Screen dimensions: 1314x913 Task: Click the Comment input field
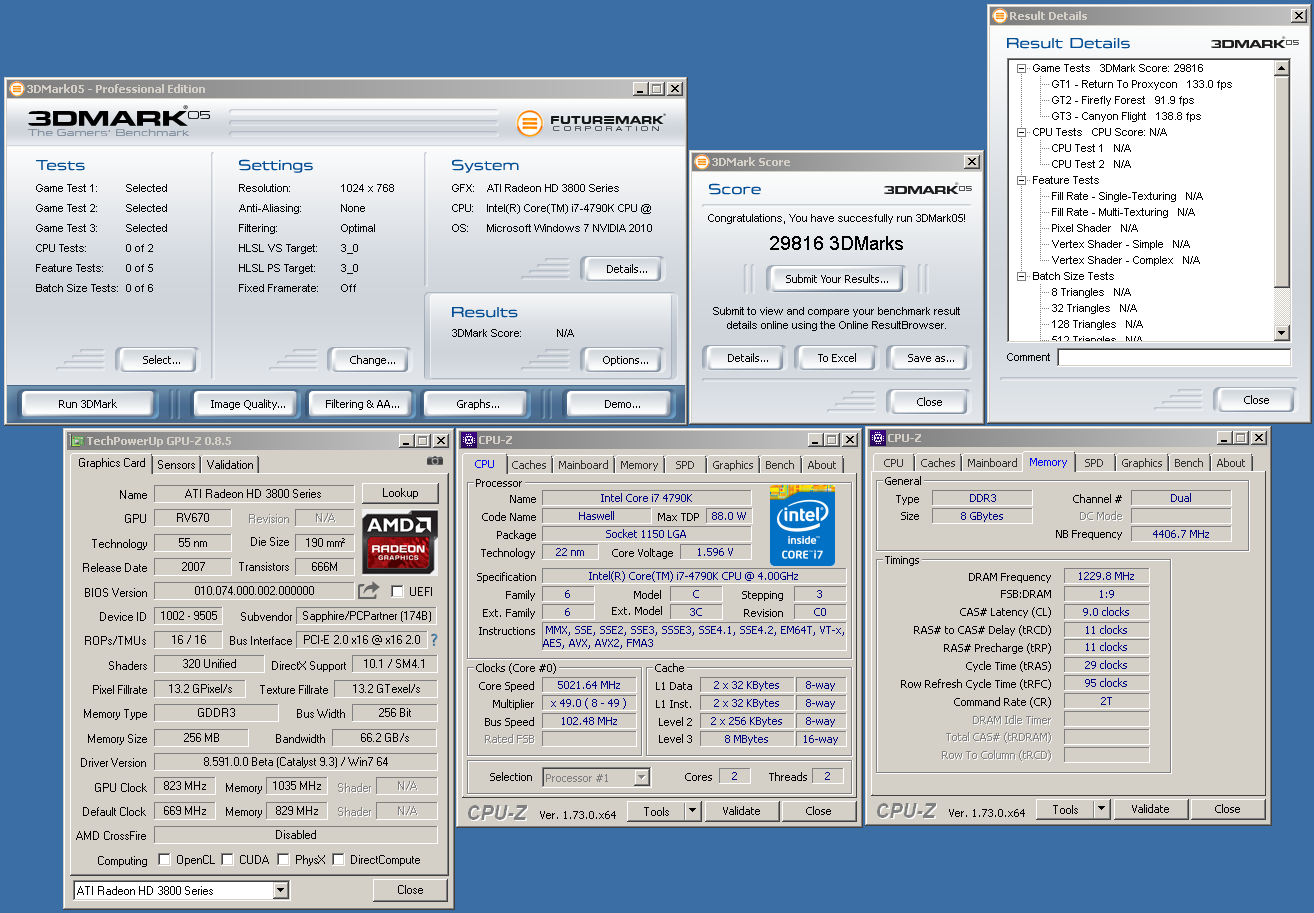(1173, 357)
